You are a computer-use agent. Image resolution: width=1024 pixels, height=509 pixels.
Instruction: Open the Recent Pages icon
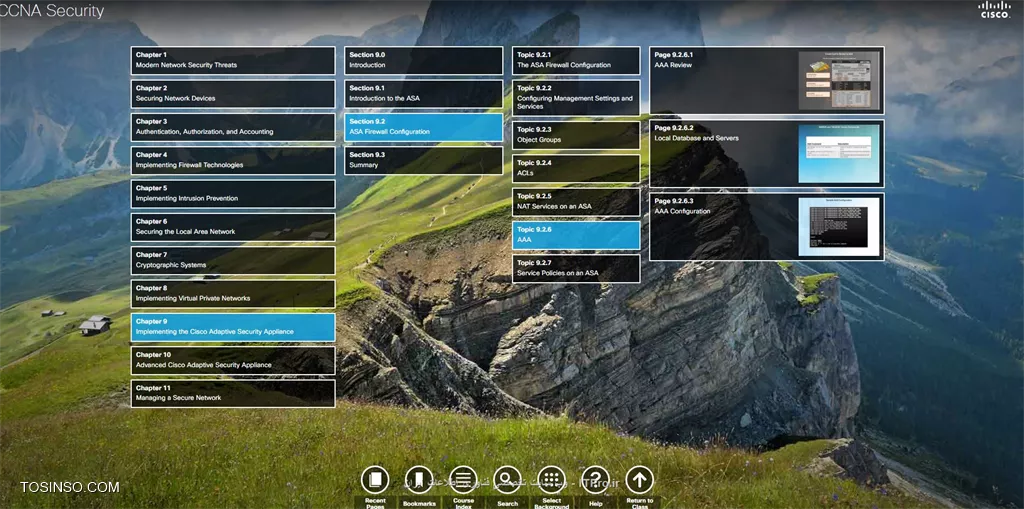coord(375,480)
